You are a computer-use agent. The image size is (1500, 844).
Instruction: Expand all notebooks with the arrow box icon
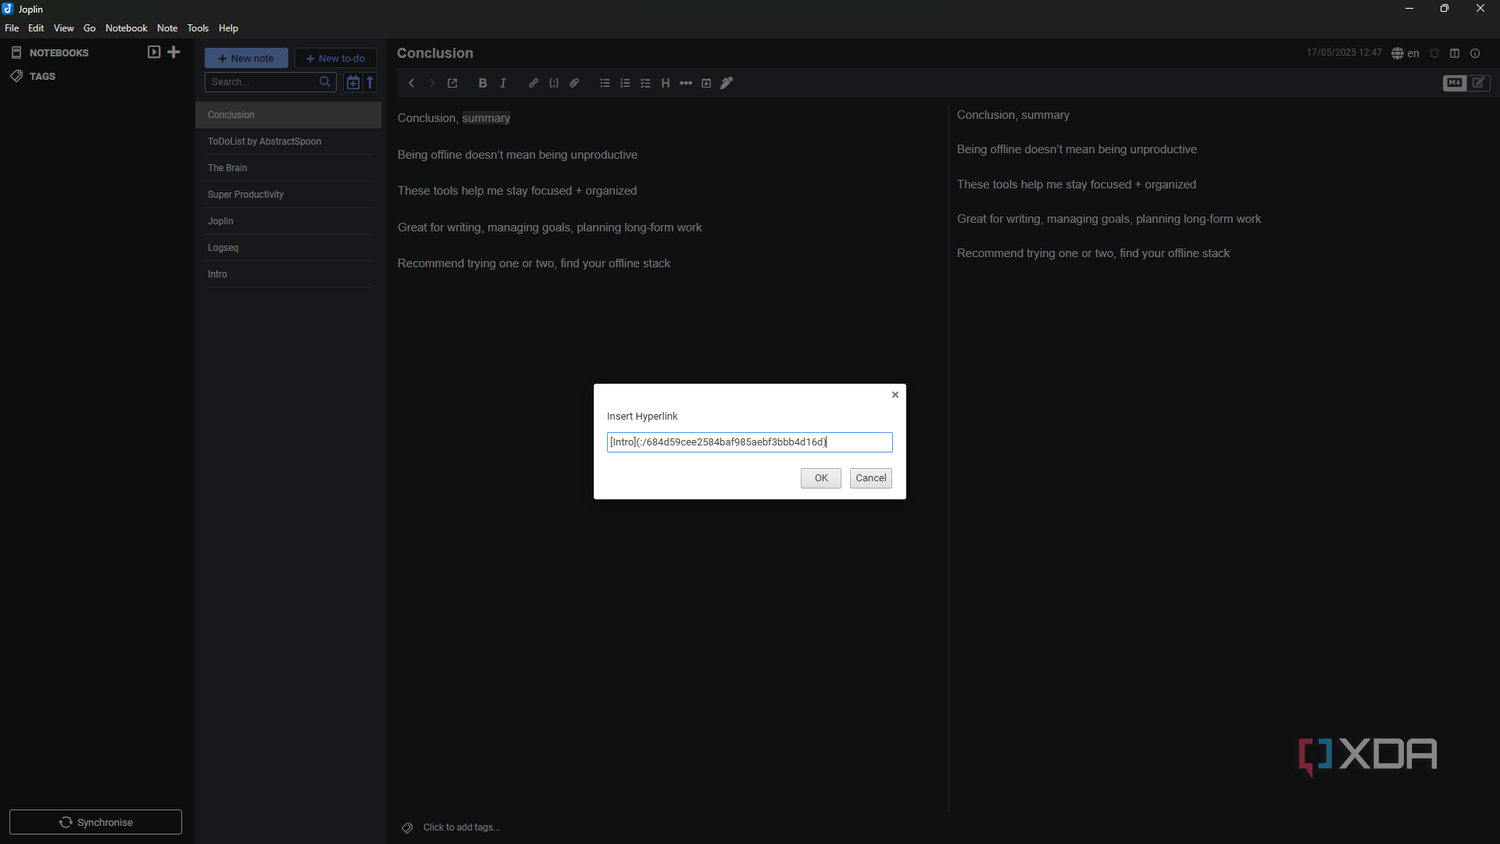[154, 52]
